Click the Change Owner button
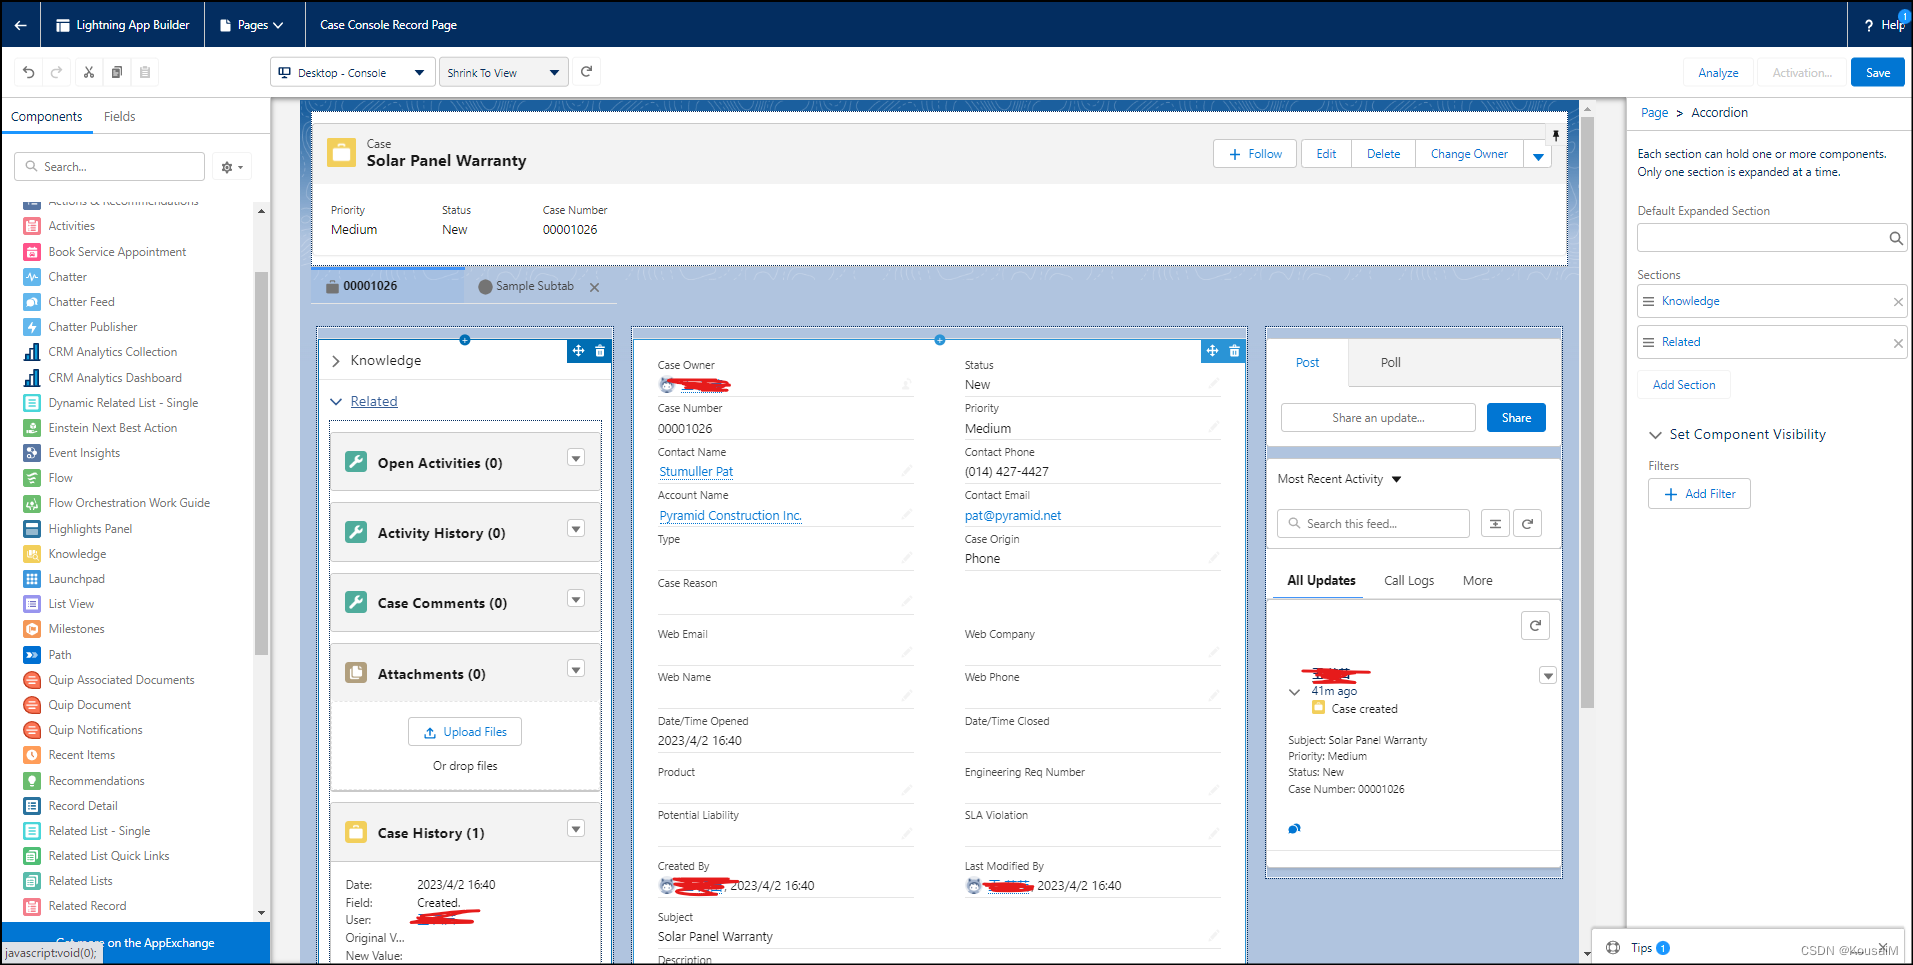Viewport: 1913px width, 965px height. (x=1469, y=154)
